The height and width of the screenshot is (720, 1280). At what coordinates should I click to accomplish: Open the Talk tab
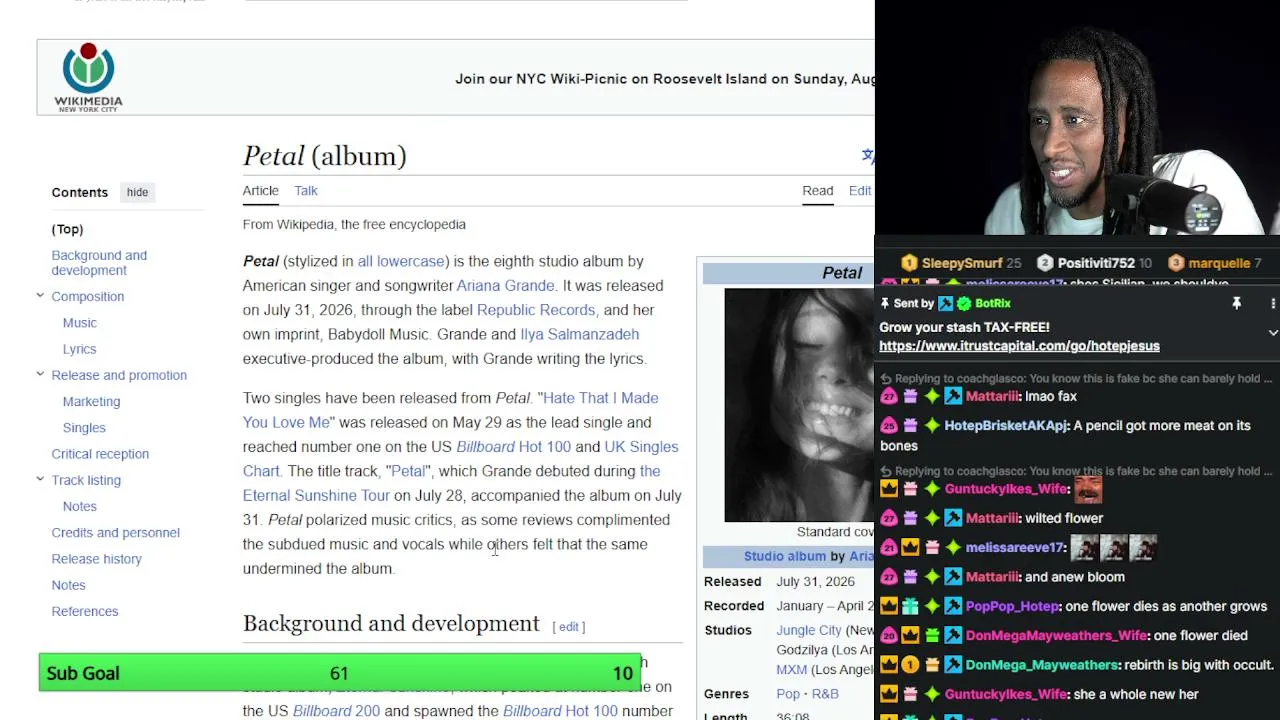(306, 191)
